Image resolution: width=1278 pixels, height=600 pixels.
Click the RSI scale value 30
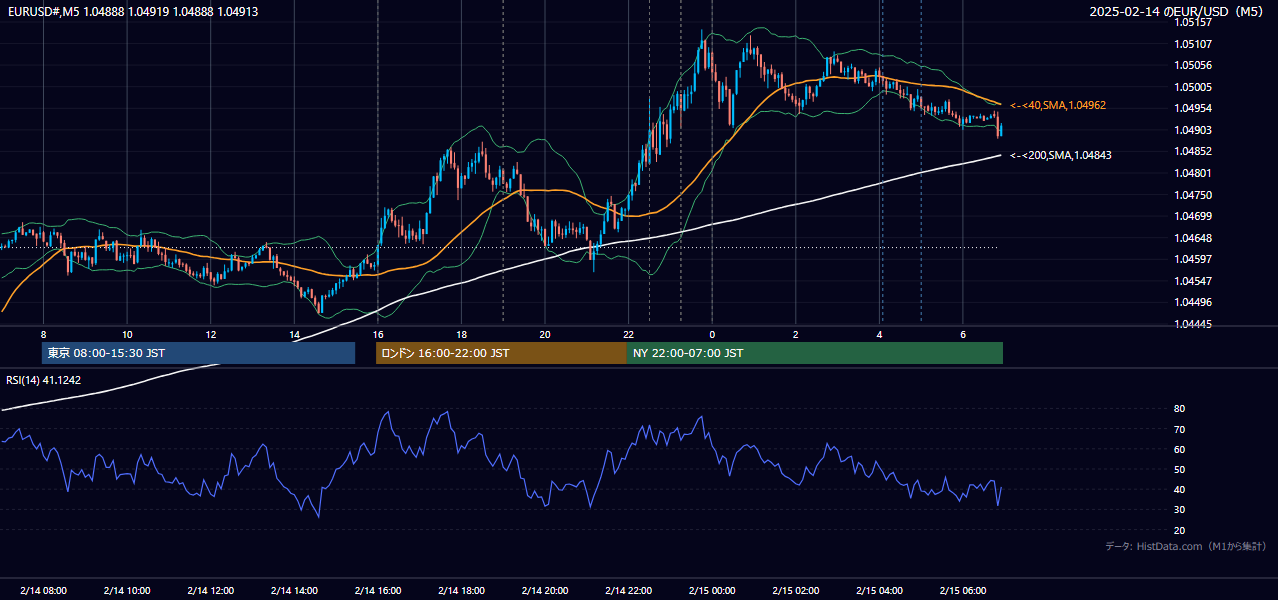1179,510
